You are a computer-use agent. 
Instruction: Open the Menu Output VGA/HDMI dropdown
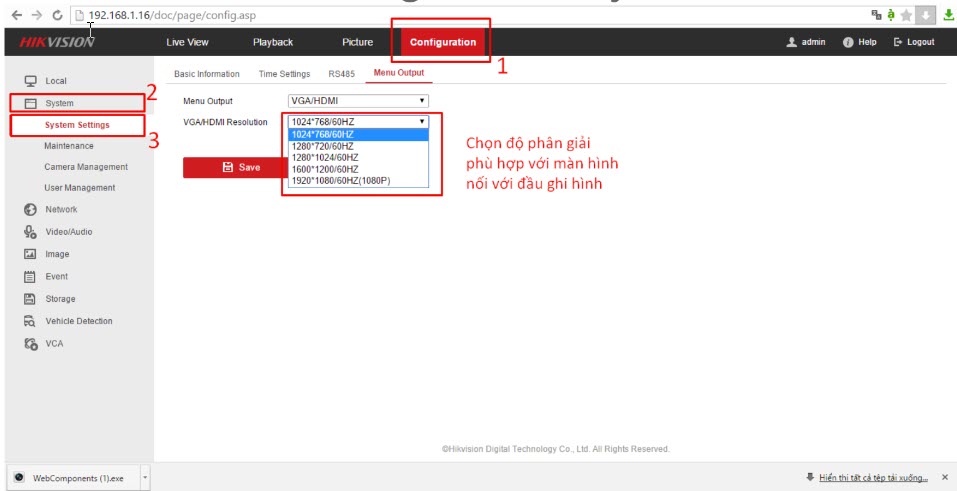358,101
